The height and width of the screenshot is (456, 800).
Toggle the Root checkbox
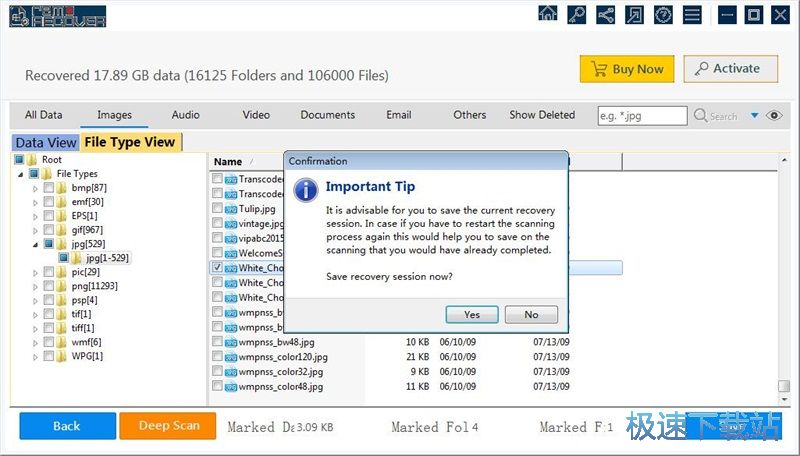click(x=19, y=160)
